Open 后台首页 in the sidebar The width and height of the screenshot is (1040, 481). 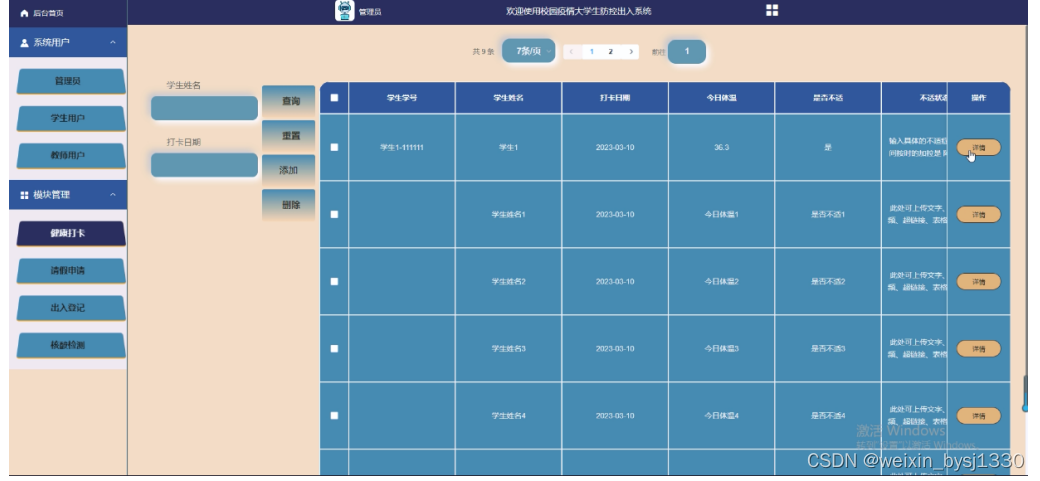(48, 13)
